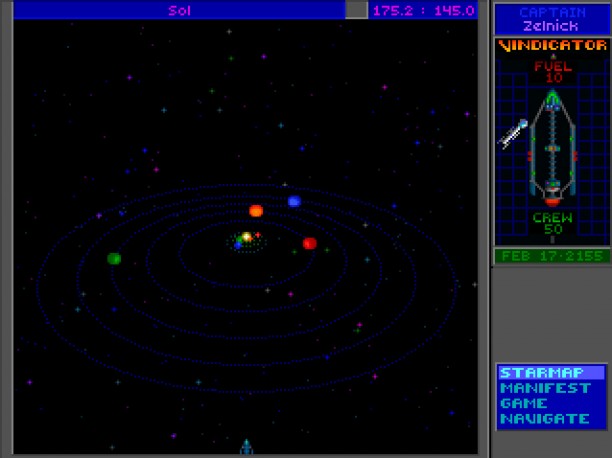
Task: Click the red planet right of the sun
Action: (310, 244)
